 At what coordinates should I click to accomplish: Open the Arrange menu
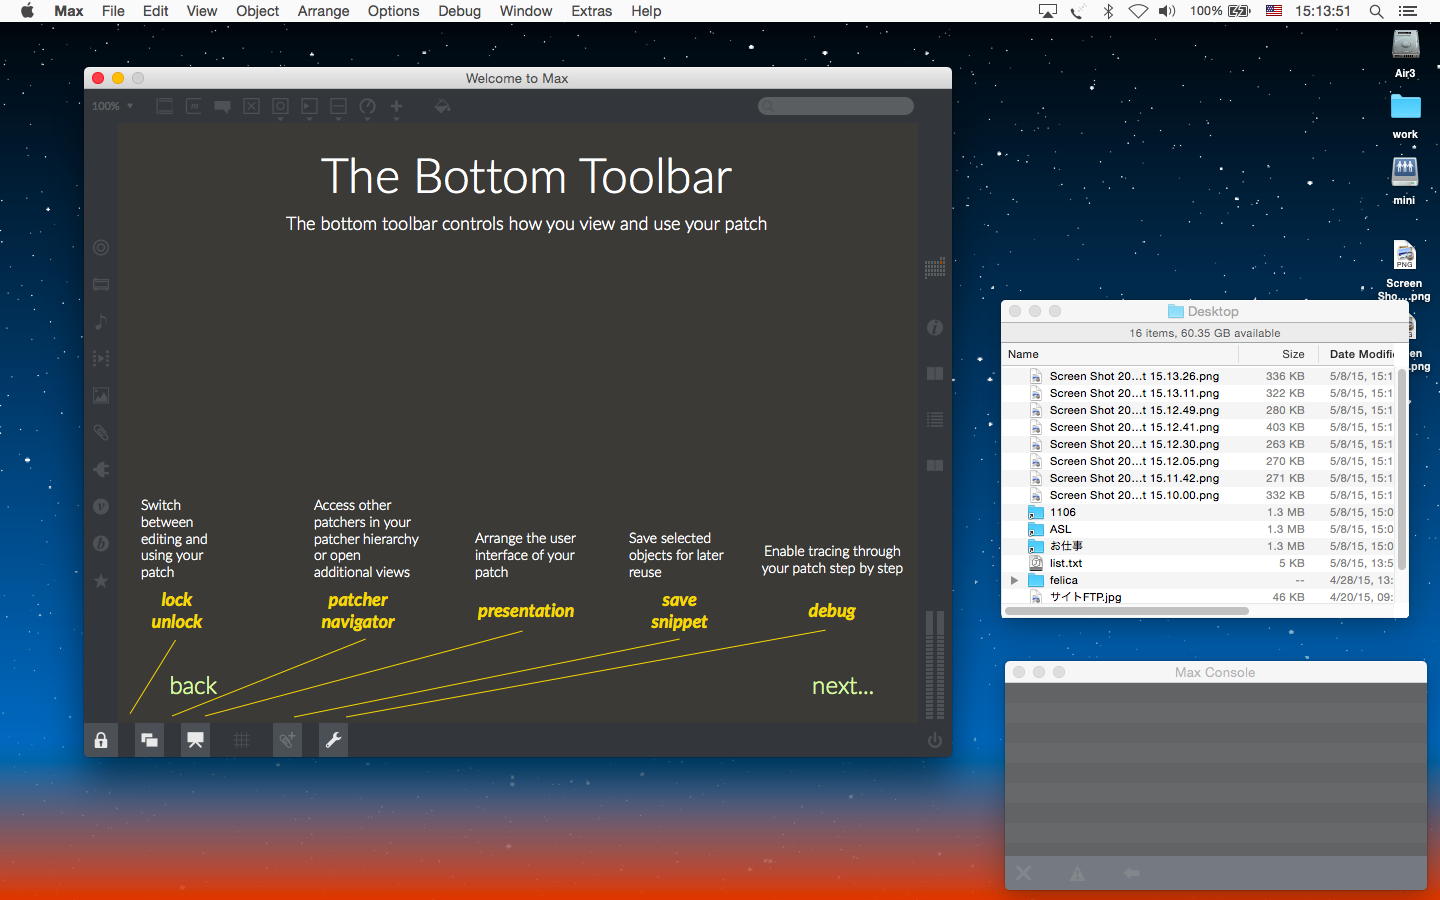click(323, 11)
